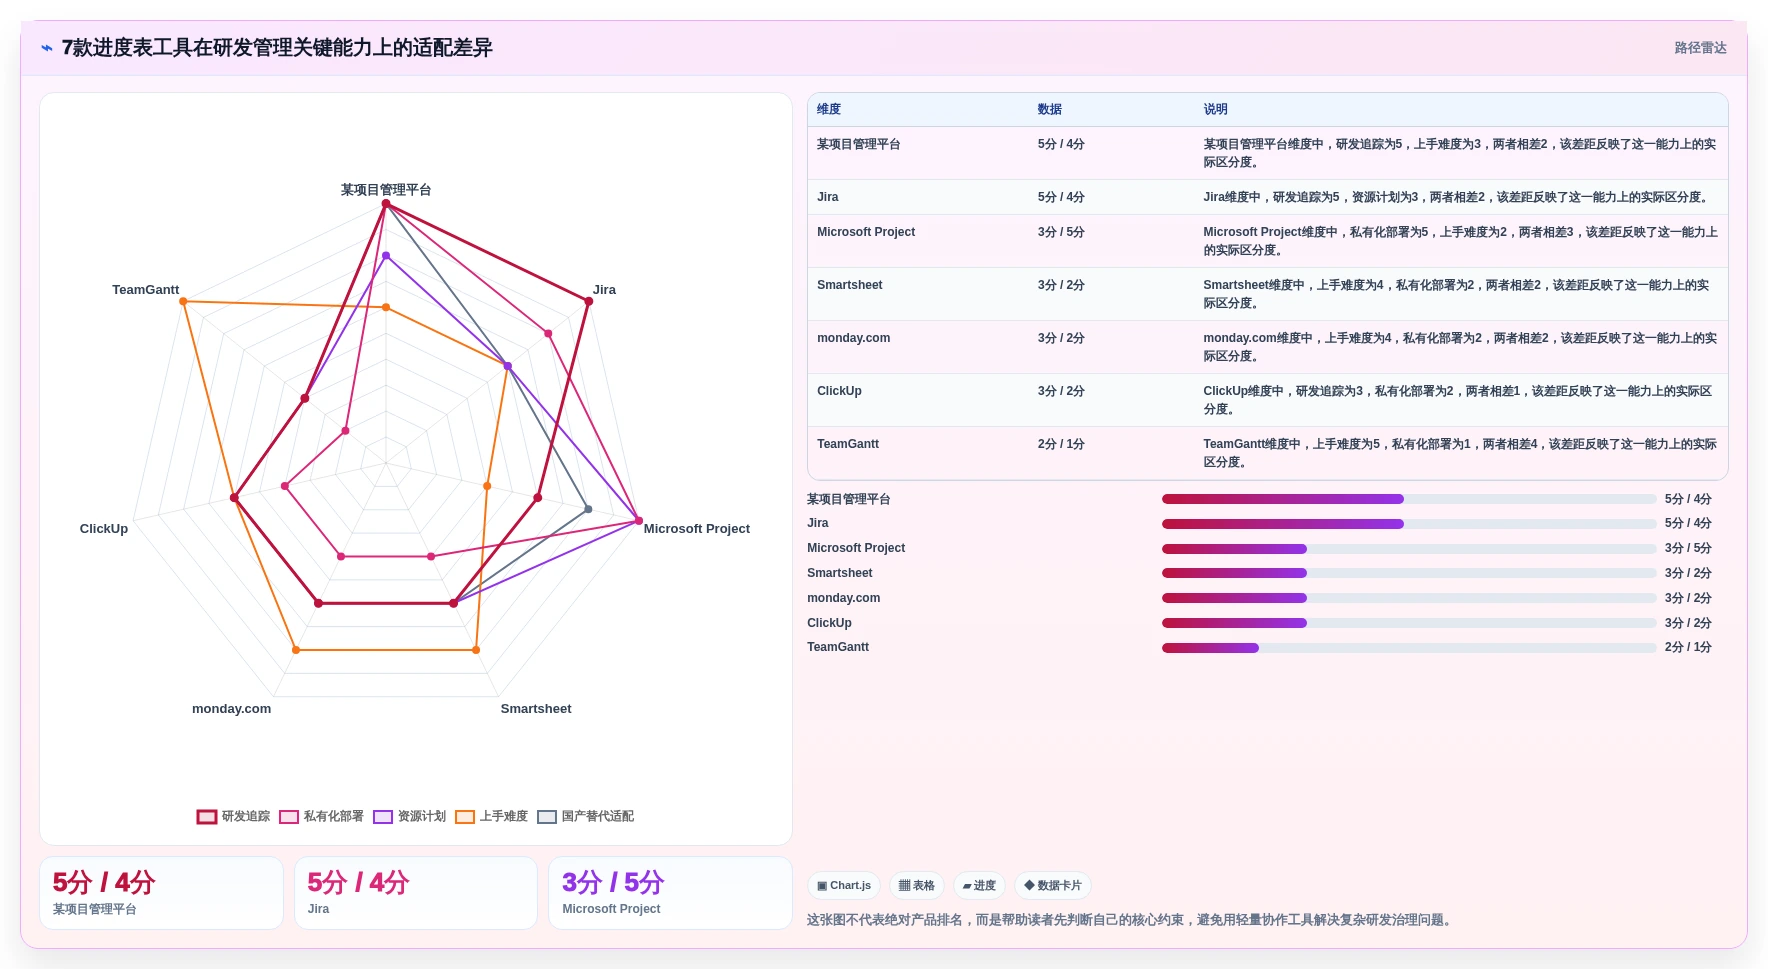Click the monday.com radar axis label
This screenshot has height=969, width=1768.
(231, 709)
